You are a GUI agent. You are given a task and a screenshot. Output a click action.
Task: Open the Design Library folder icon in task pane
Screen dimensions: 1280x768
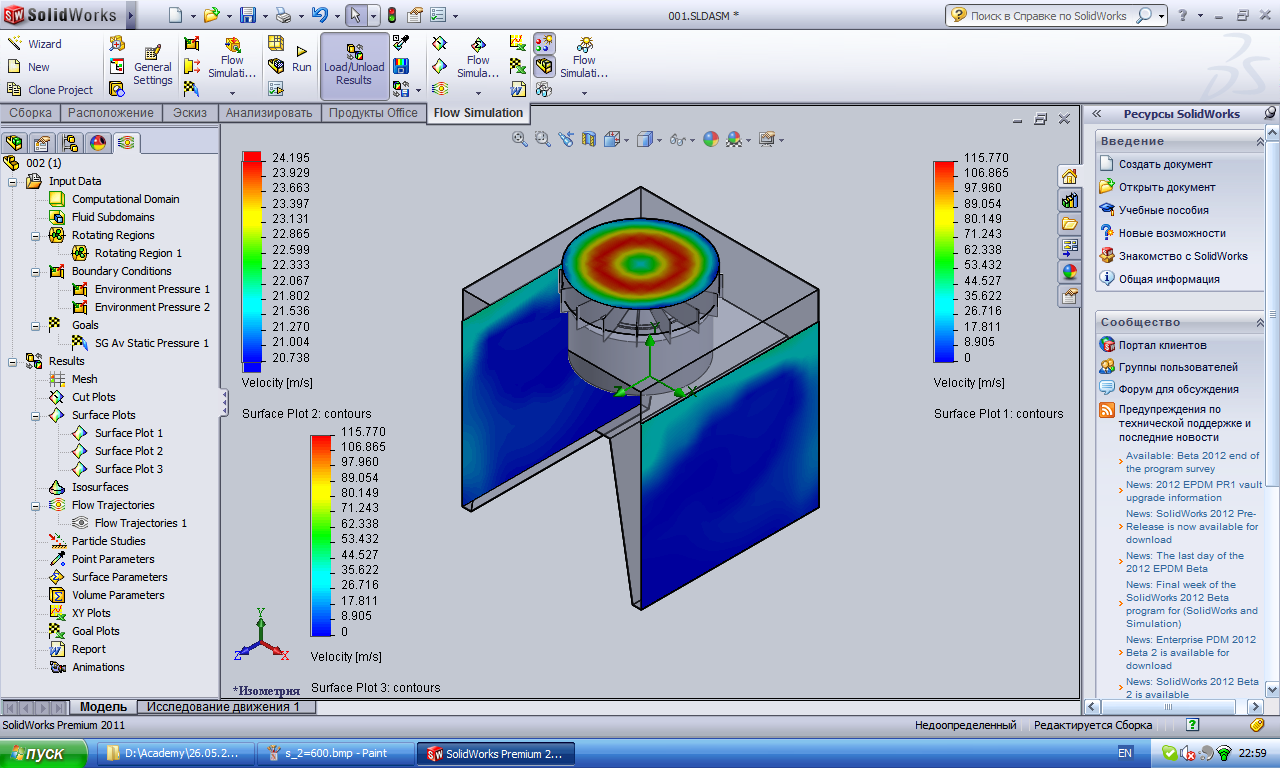(x=1069, y=223)
